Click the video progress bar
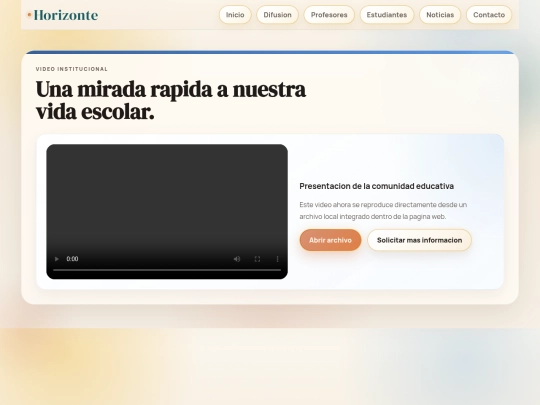 [x=167, y=270]
